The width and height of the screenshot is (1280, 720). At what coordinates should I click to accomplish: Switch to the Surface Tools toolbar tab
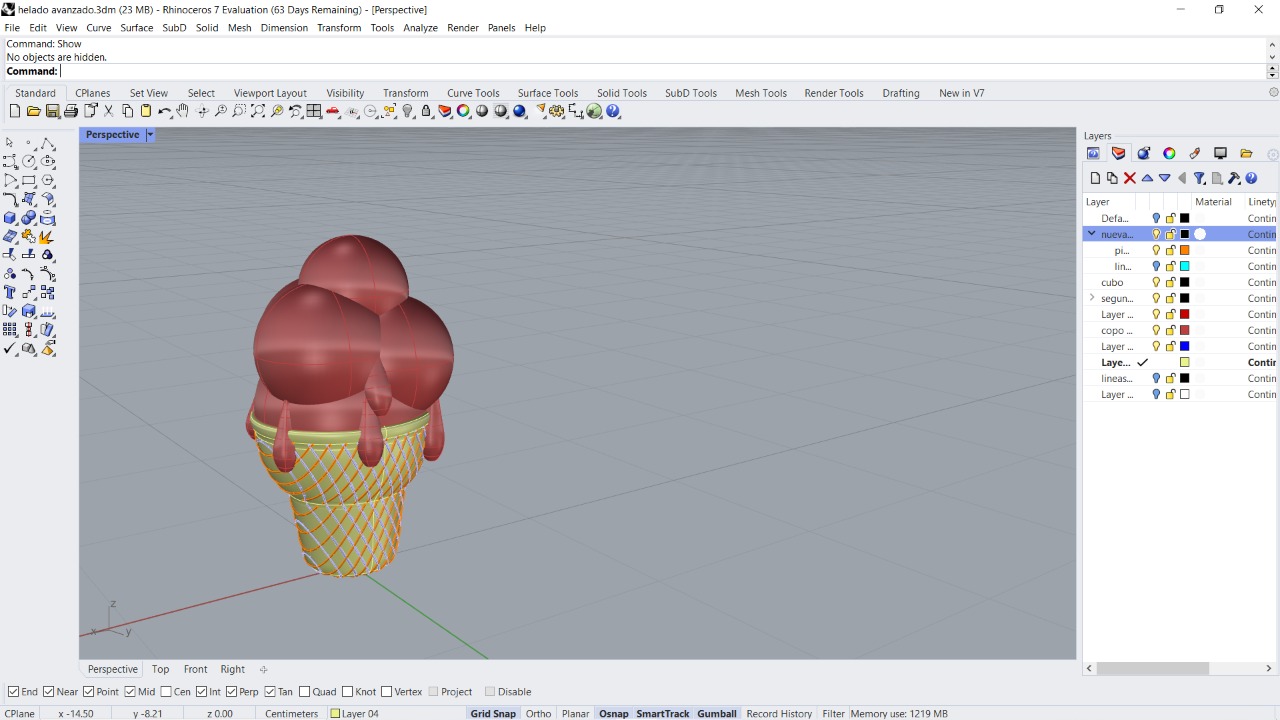547,93
